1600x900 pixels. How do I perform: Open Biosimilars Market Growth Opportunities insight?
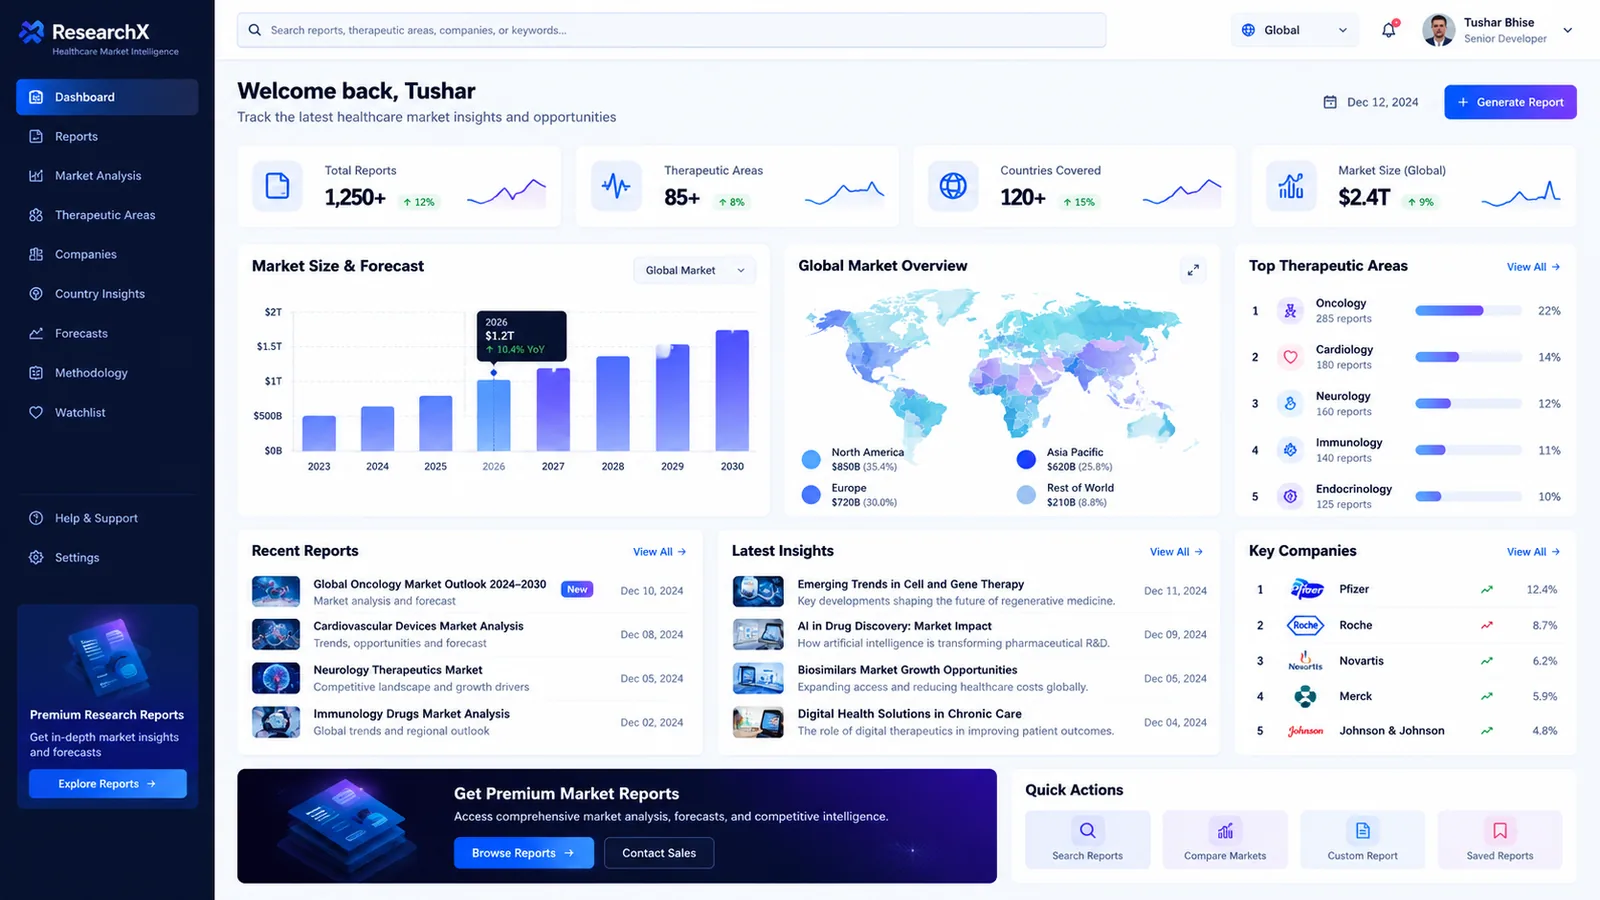[x=970, y=678]
